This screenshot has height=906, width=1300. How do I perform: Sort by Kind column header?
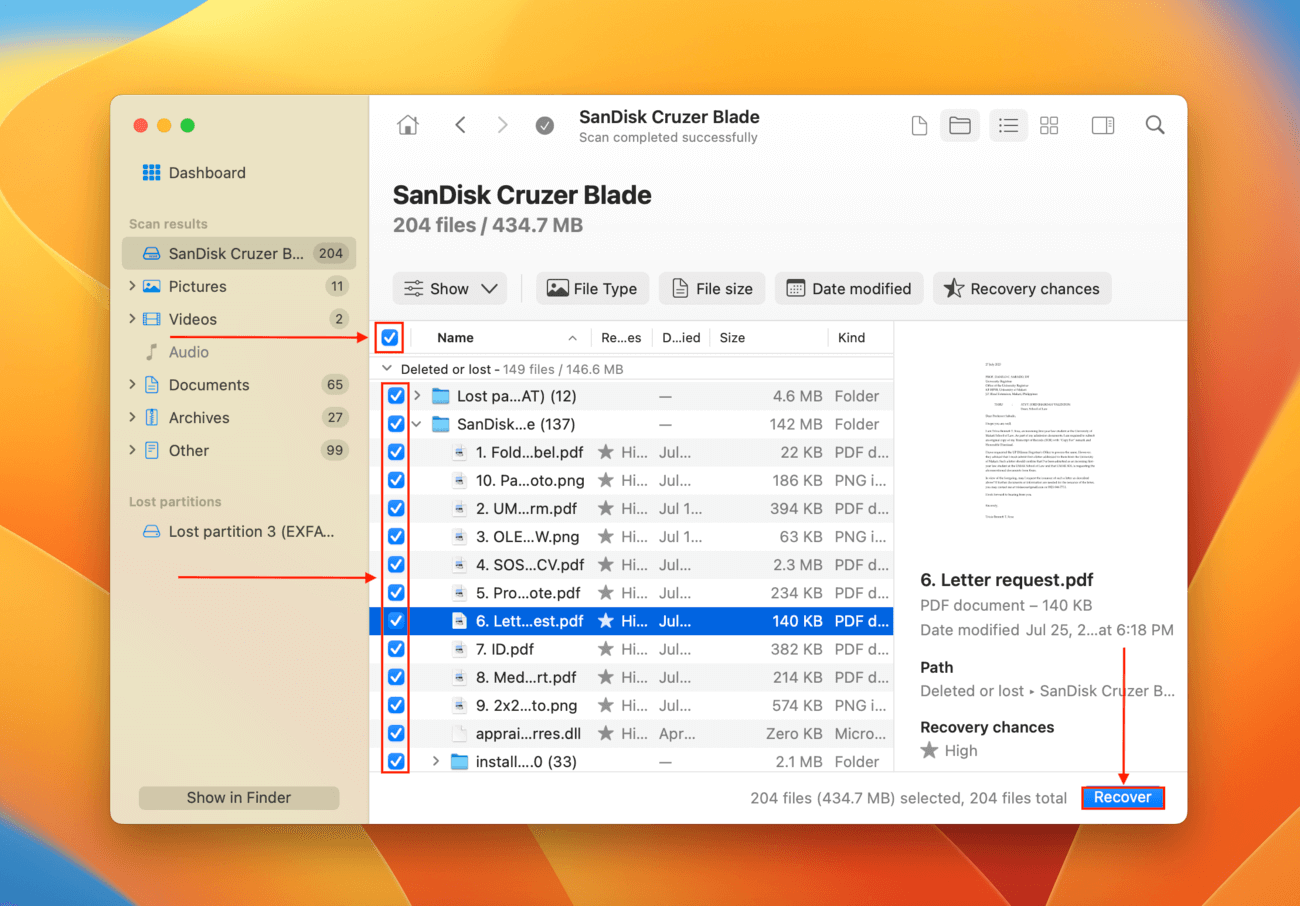(x=852, y=338)
